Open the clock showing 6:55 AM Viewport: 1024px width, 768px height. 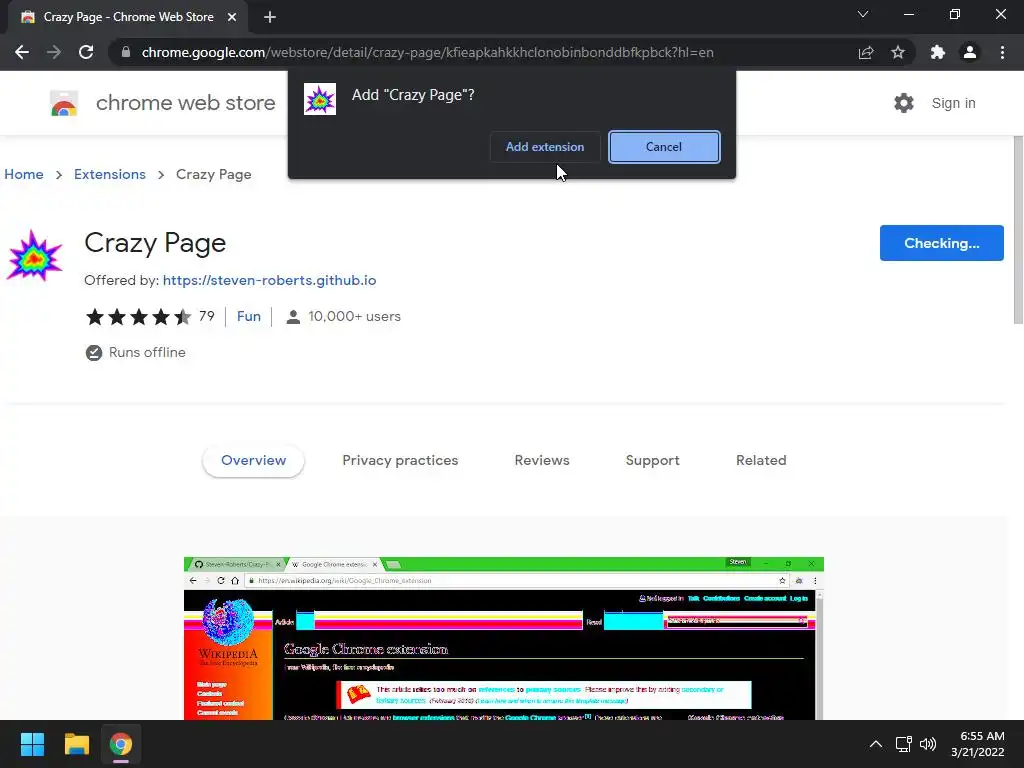[x=978, y=744]
